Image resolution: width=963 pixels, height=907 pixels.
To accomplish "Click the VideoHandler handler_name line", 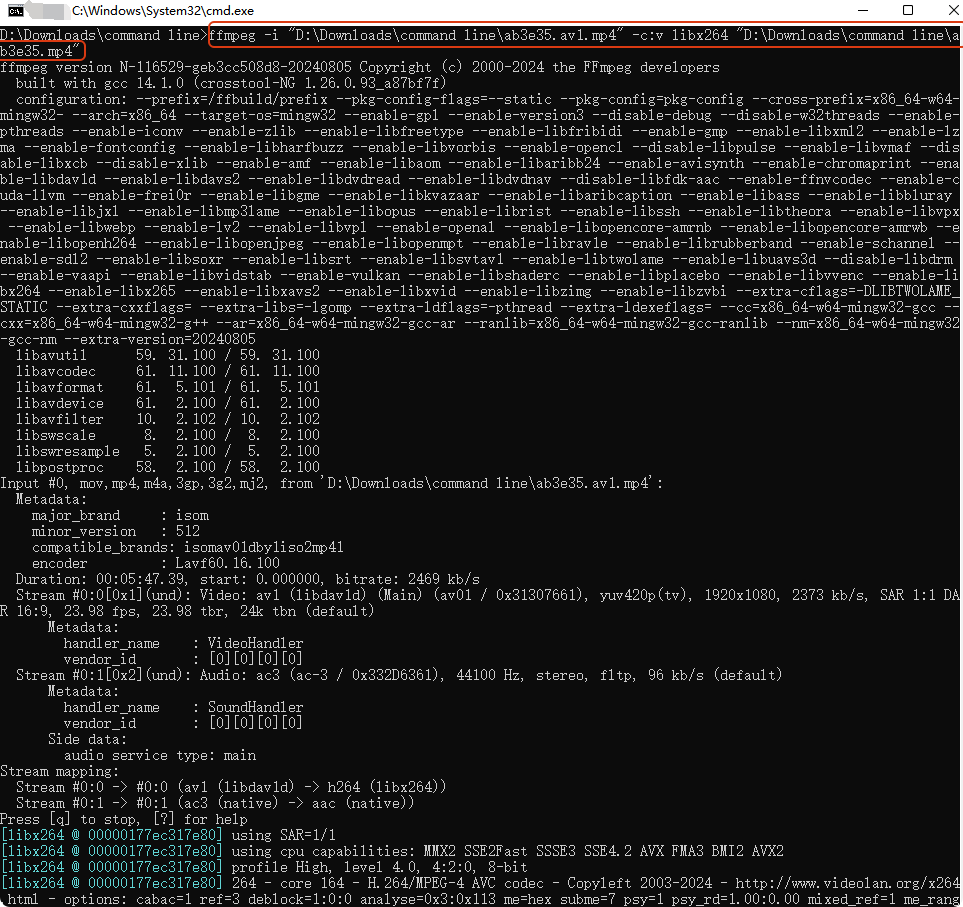I will [x=183, y=643].
